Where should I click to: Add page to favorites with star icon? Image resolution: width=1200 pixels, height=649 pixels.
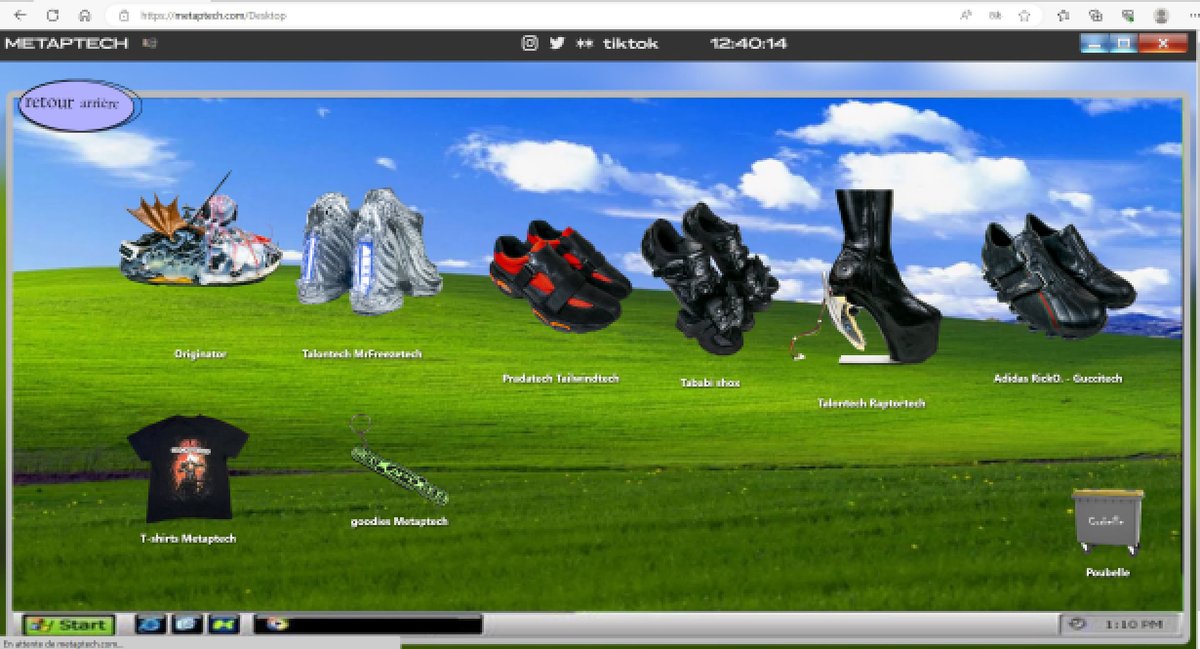pyautogui.click(x=1025, y=15)
